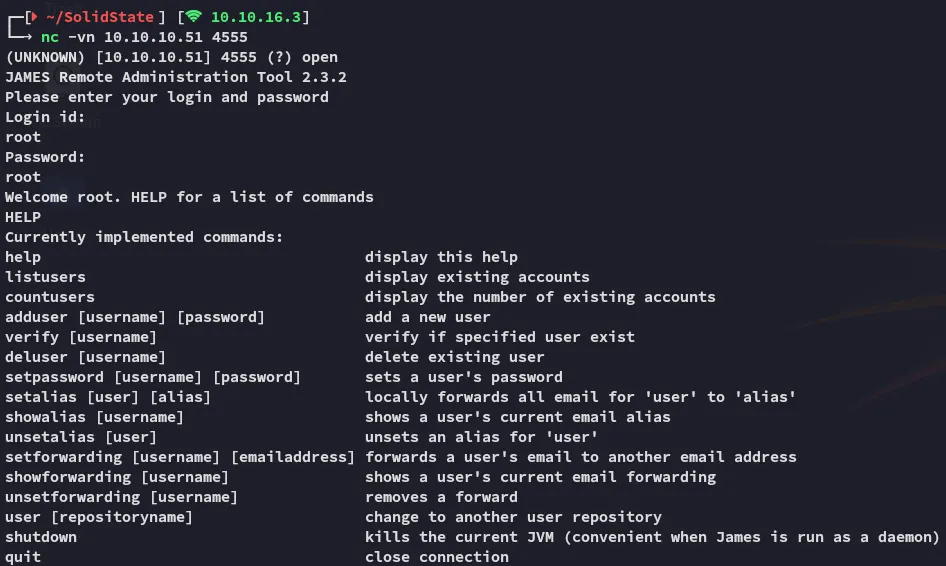Click the deluser [username] command
Viewport: 946px width, 566px height.
[86, 357]
